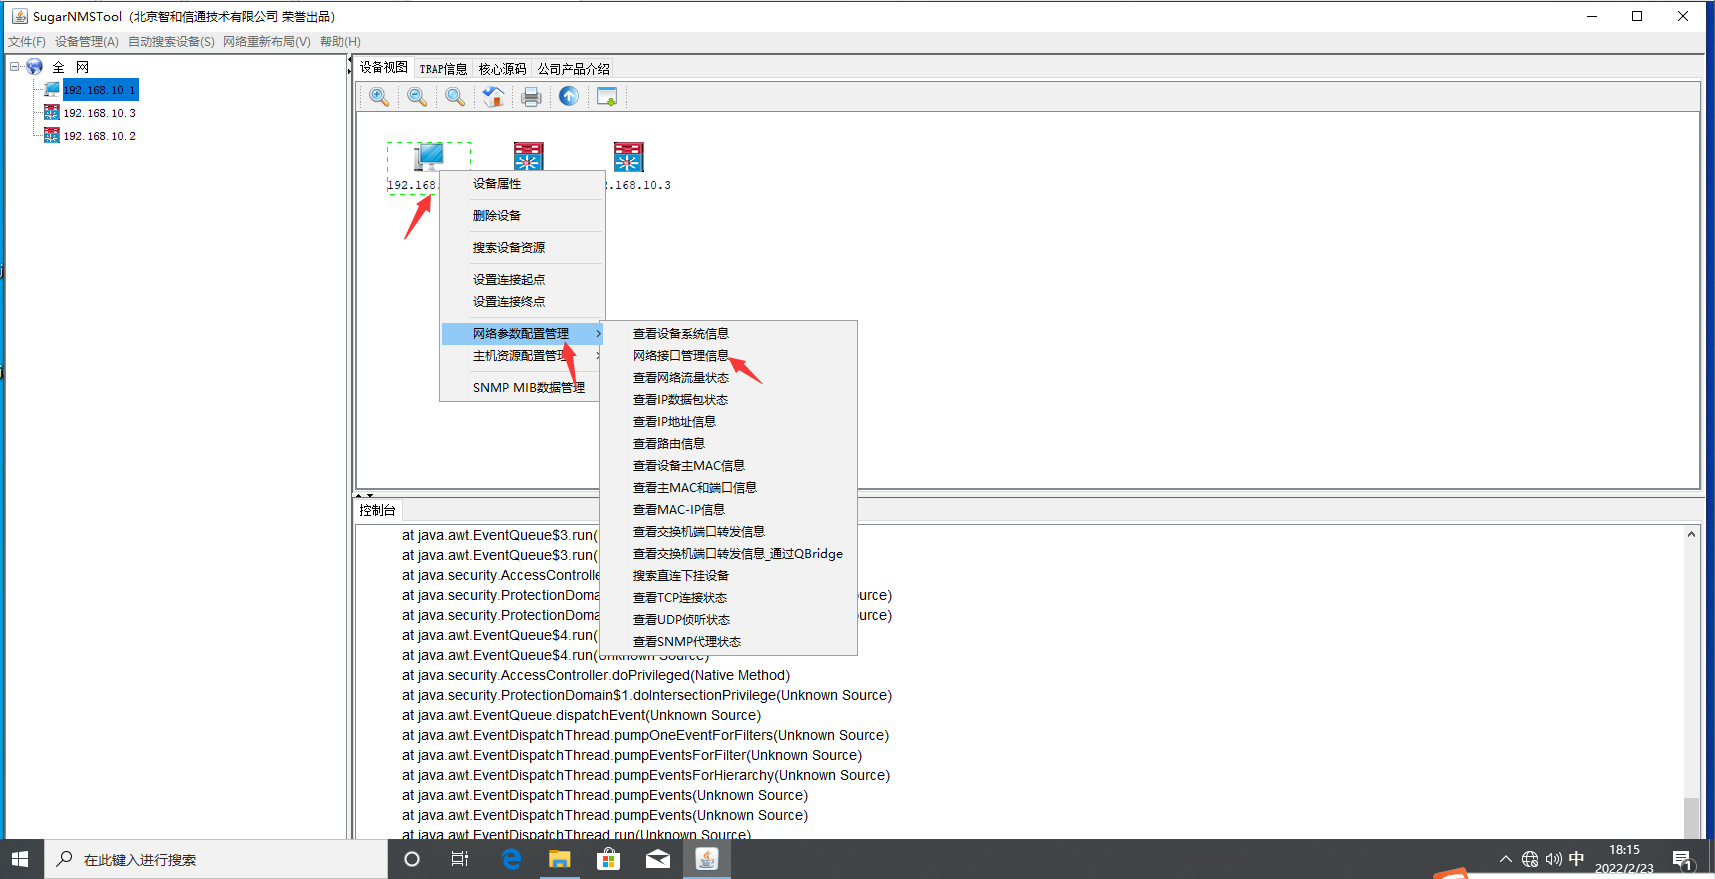
Task: Click the globe icon of the 全网 tree root
Action: coord(34,67)
